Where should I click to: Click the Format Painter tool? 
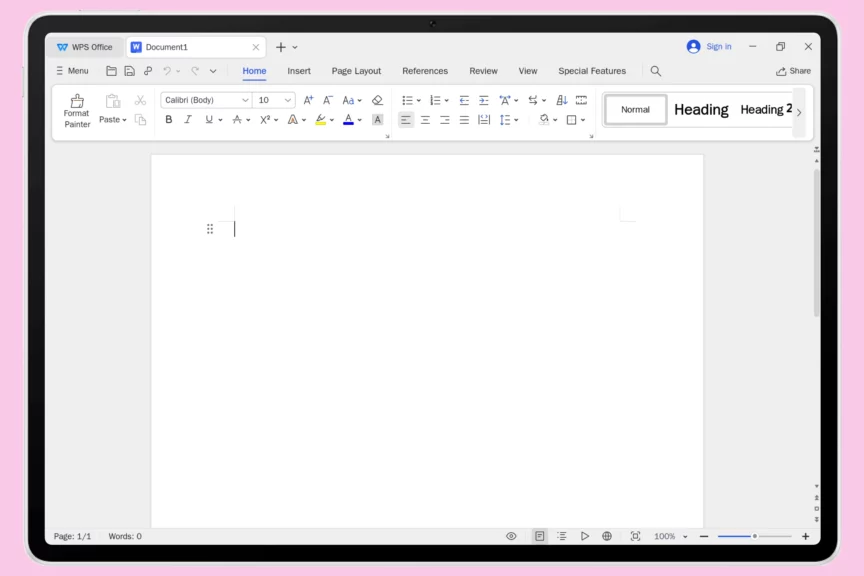(x=77, y=109)
